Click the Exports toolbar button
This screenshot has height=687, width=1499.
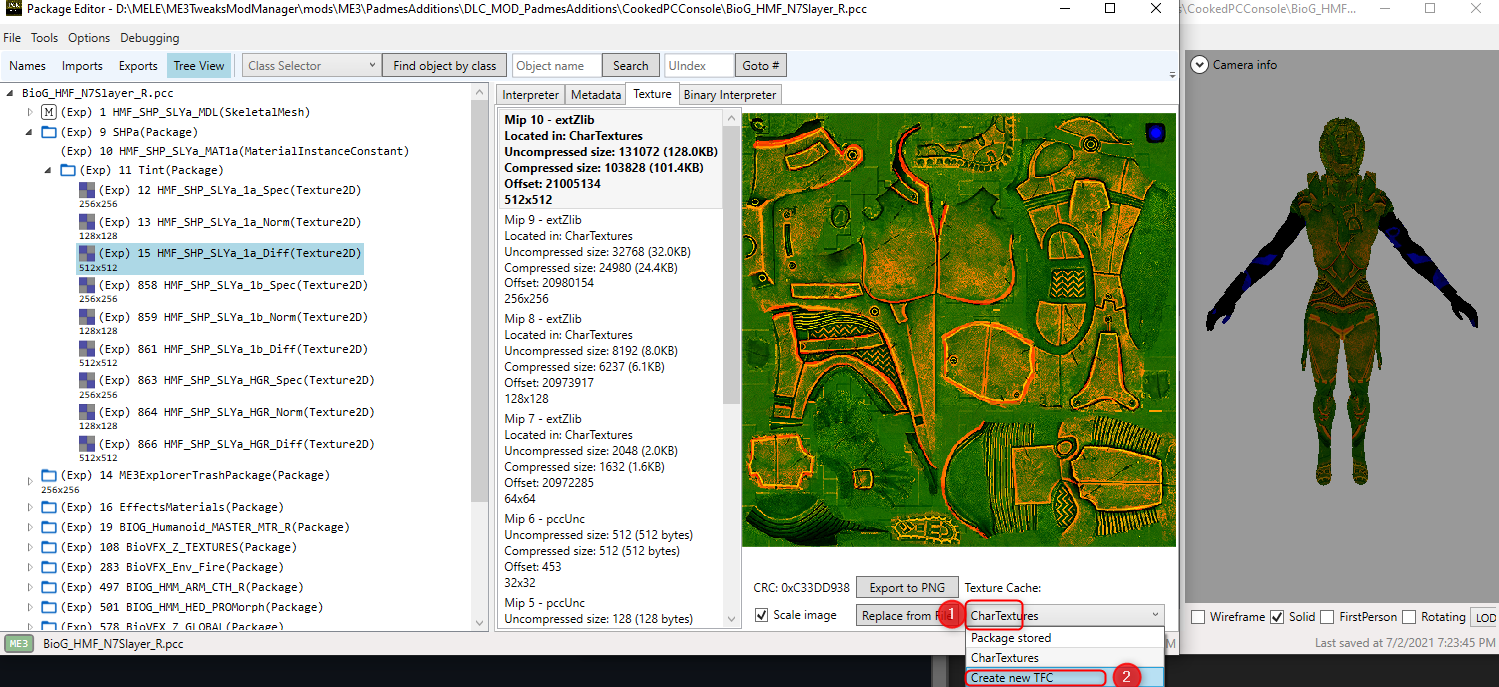pyautogui.click(x=138, y=66)
